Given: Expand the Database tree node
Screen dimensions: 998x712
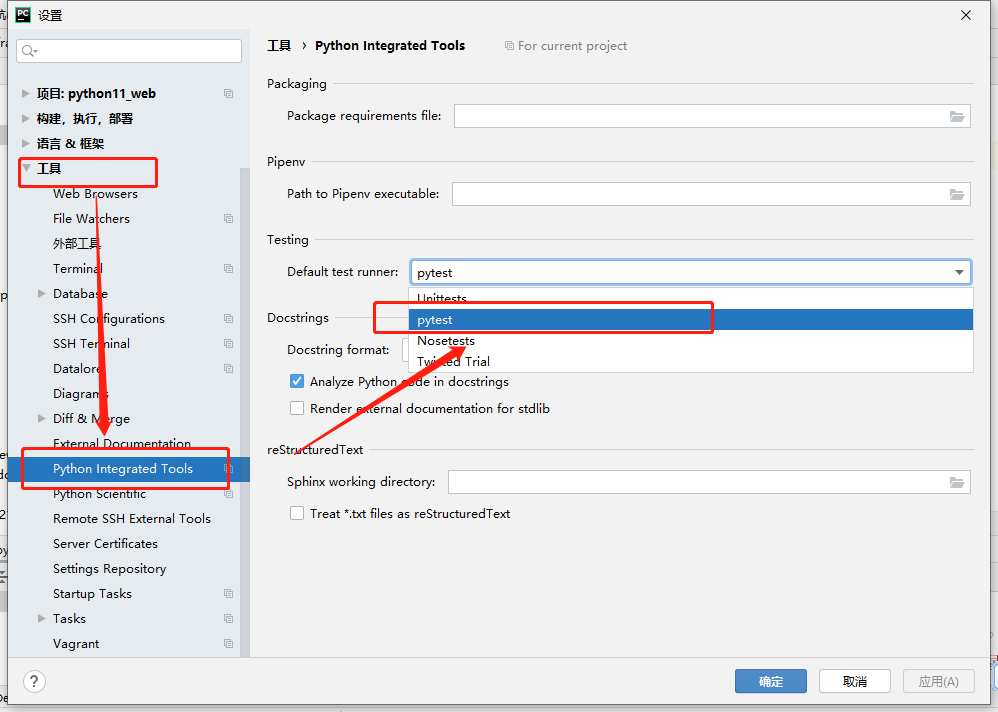Looking at the screenshot, I should point(41,294).
